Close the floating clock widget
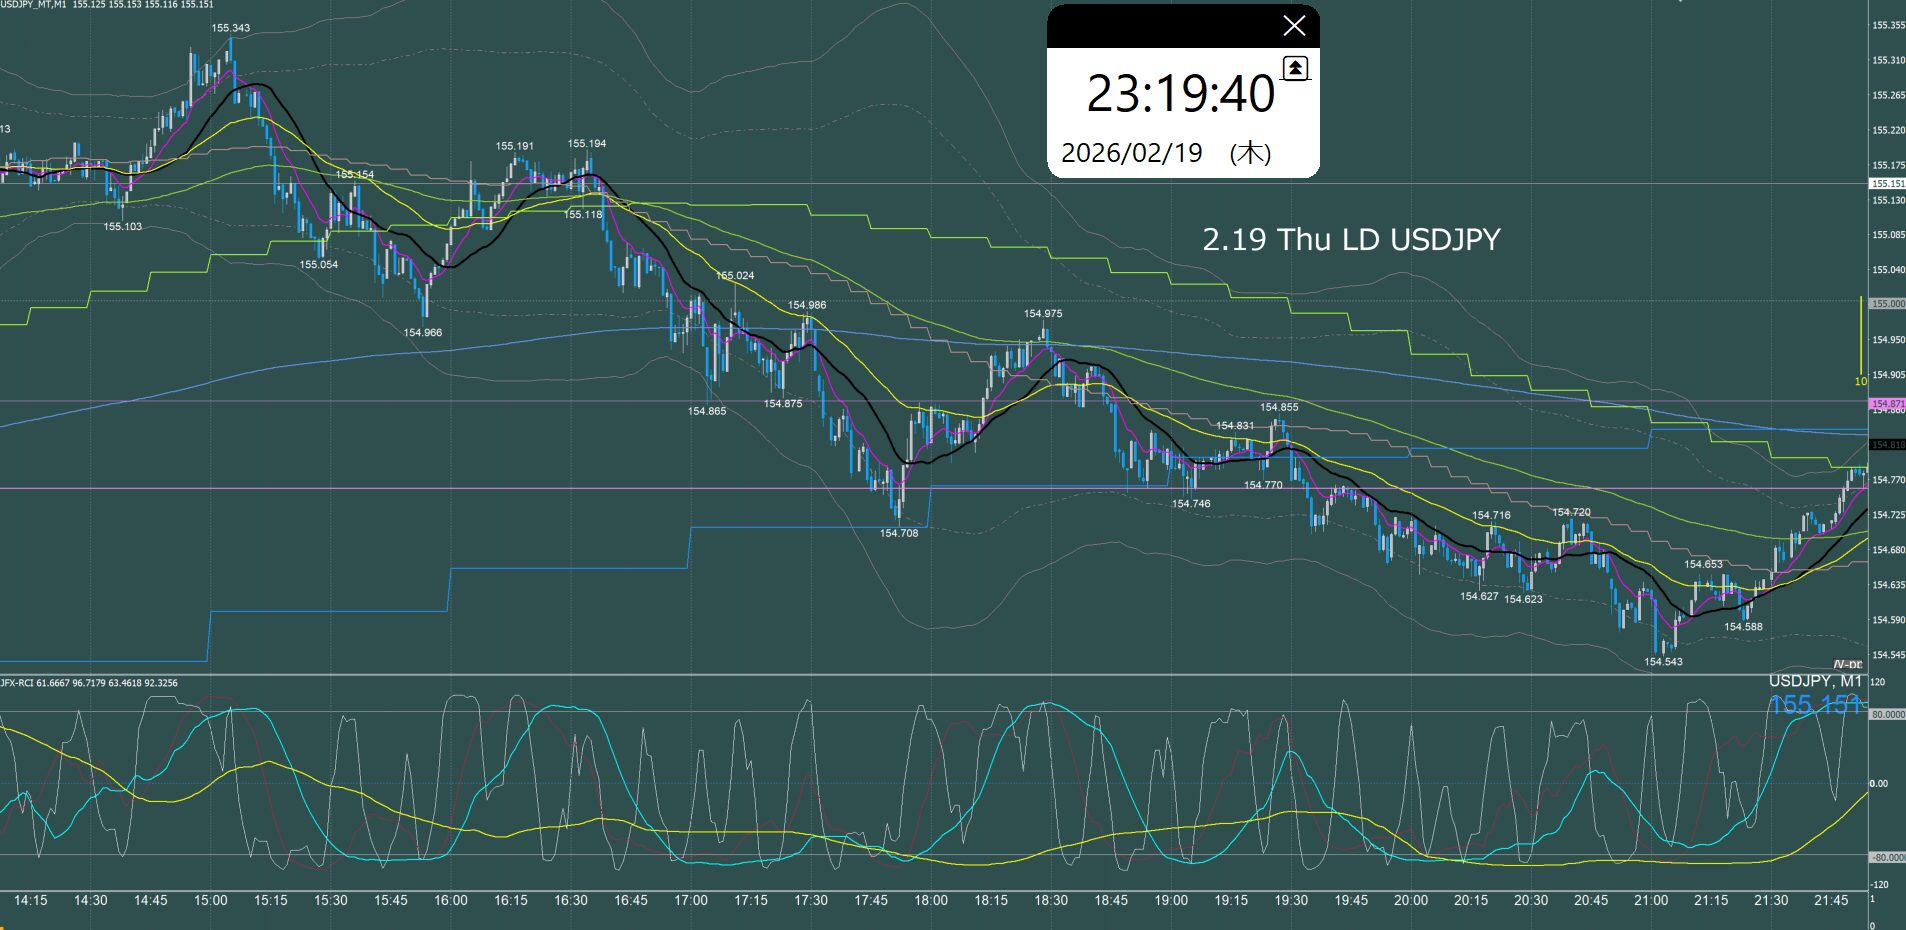Viewport: 1906px width, 930px height. pos(1293,26)
